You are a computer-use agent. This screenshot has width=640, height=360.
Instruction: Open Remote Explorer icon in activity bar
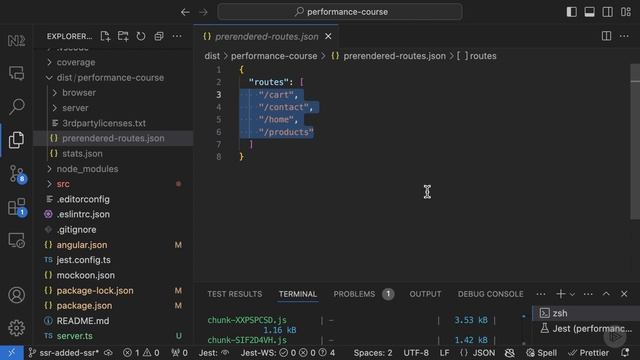(17, 240)
